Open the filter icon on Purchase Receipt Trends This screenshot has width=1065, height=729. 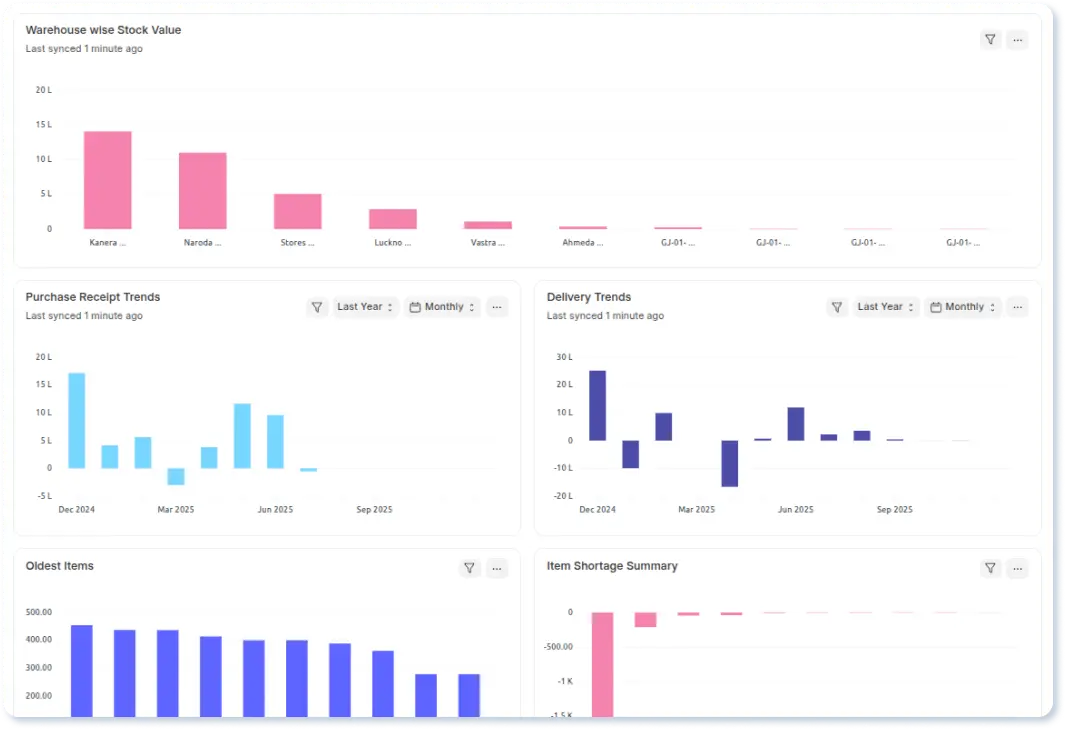pyautogui.click(x=317, y=307)
